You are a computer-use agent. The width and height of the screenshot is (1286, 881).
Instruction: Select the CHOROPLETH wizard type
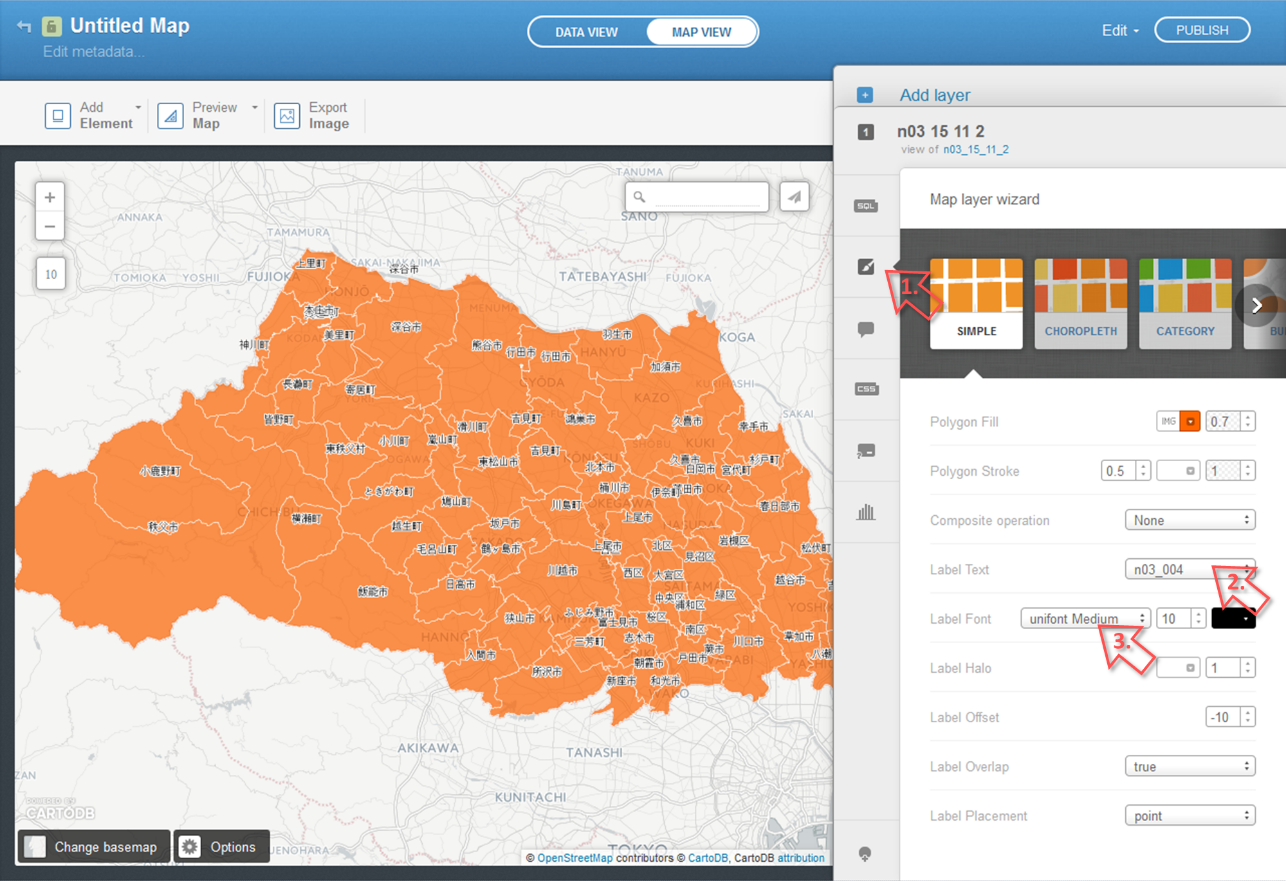click(1080, 303)
